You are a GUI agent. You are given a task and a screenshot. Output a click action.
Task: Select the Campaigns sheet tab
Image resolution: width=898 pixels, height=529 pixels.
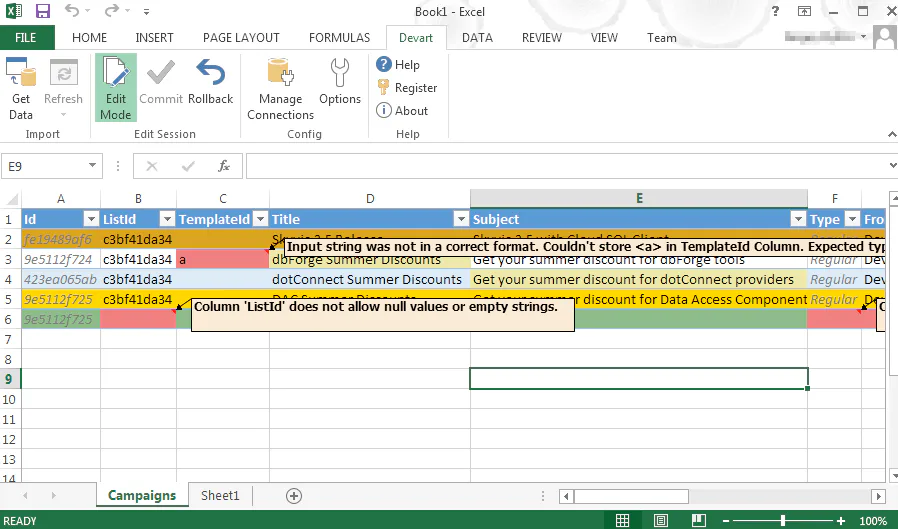click(142, 496)
